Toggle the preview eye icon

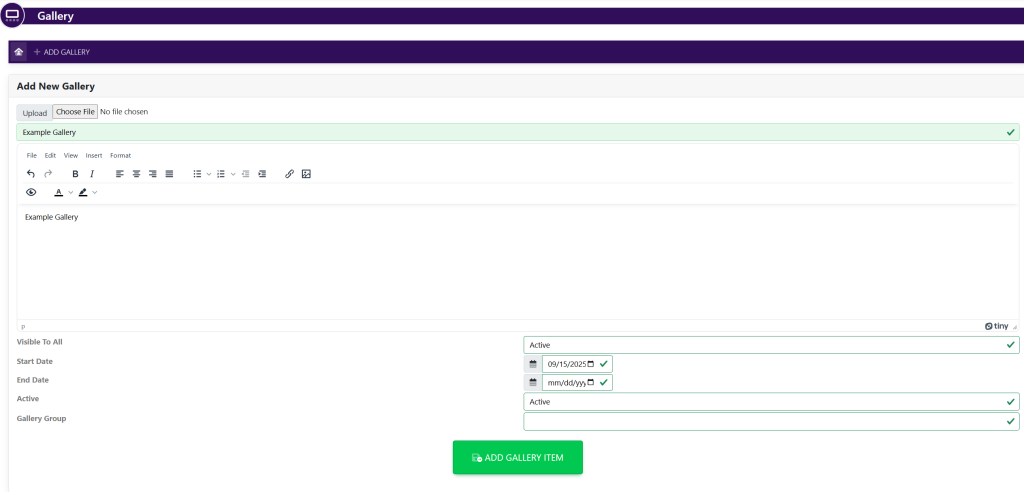click(31, 192)
